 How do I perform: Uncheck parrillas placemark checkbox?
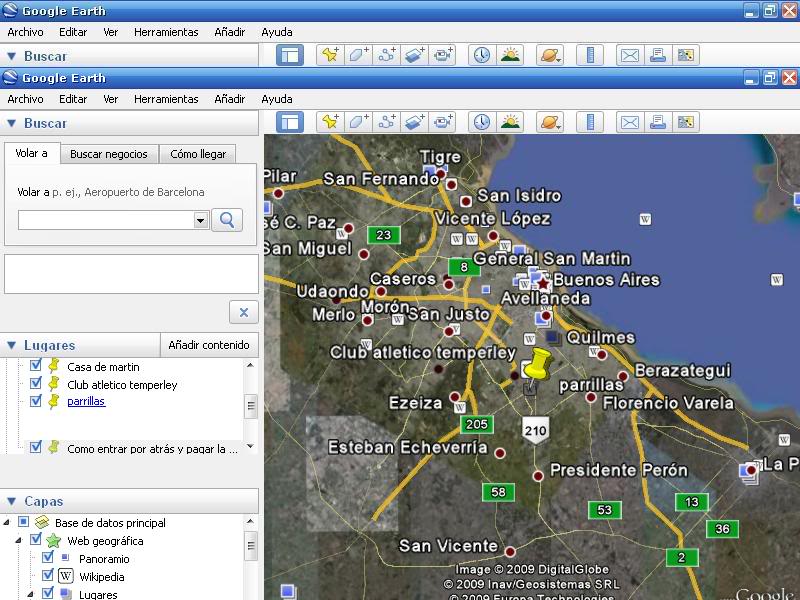point(36,401)
